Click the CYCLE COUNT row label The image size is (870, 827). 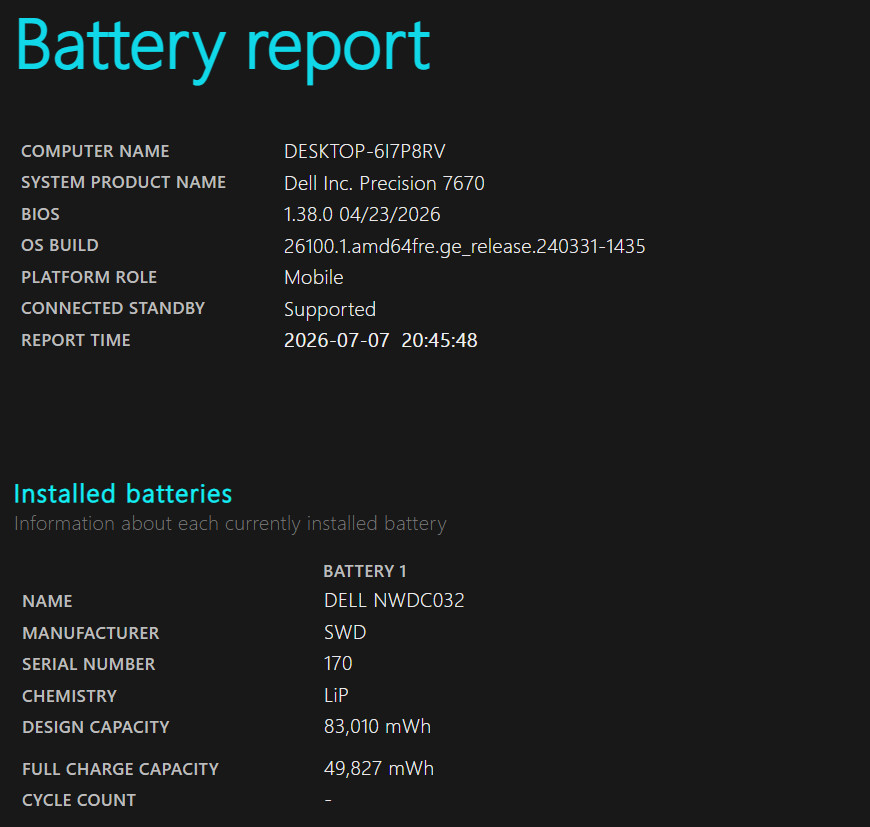tap(79, 800)
